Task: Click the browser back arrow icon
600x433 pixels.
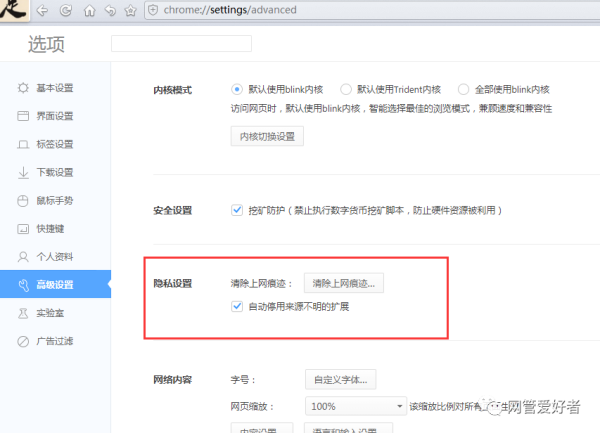Action: (44, 11)
